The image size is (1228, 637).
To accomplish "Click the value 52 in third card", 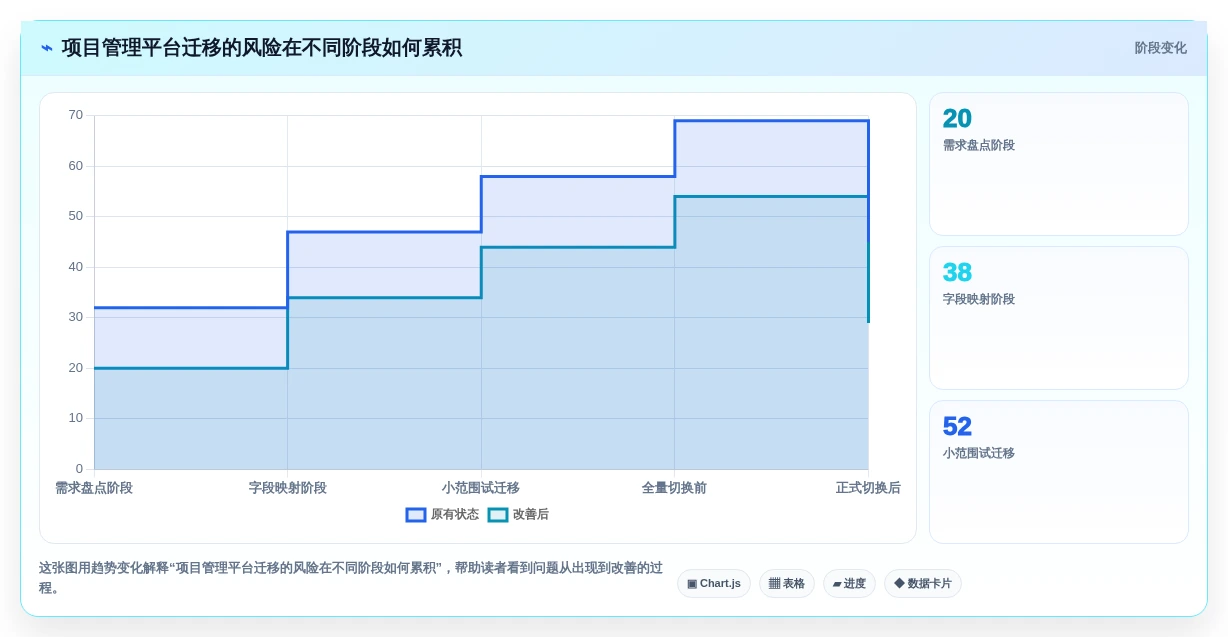I will click(957, 427).
